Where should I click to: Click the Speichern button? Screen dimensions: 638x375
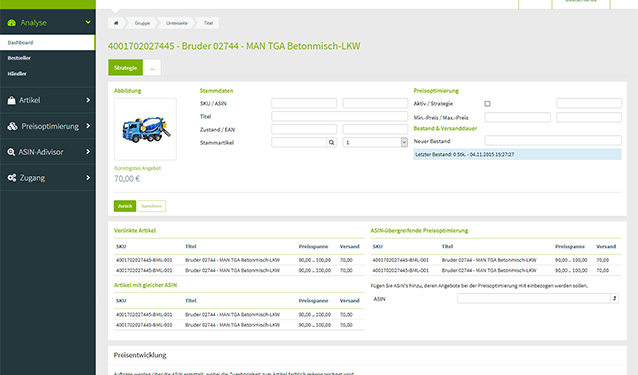pos(151,206)
